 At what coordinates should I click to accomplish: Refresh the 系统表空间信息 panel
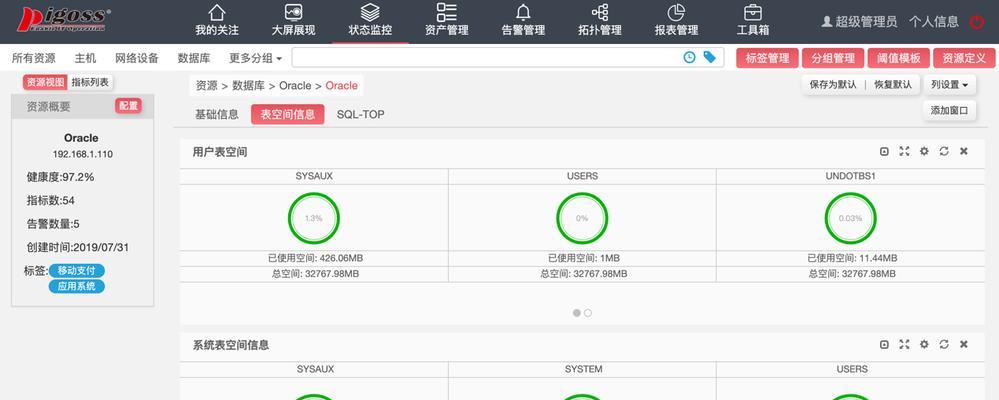944,345
